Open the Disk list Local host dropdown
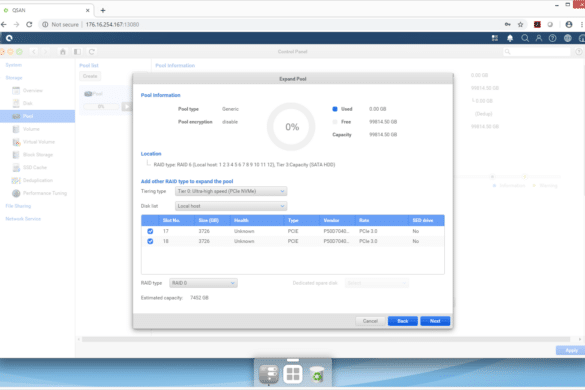585x390 pixels. point(231,206)
